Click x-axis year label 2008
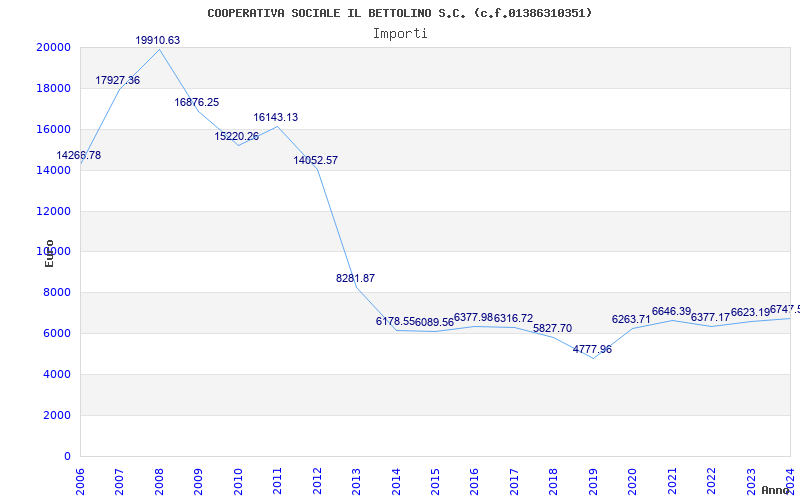Screen dimensions: 800x500 pos(159,482)
